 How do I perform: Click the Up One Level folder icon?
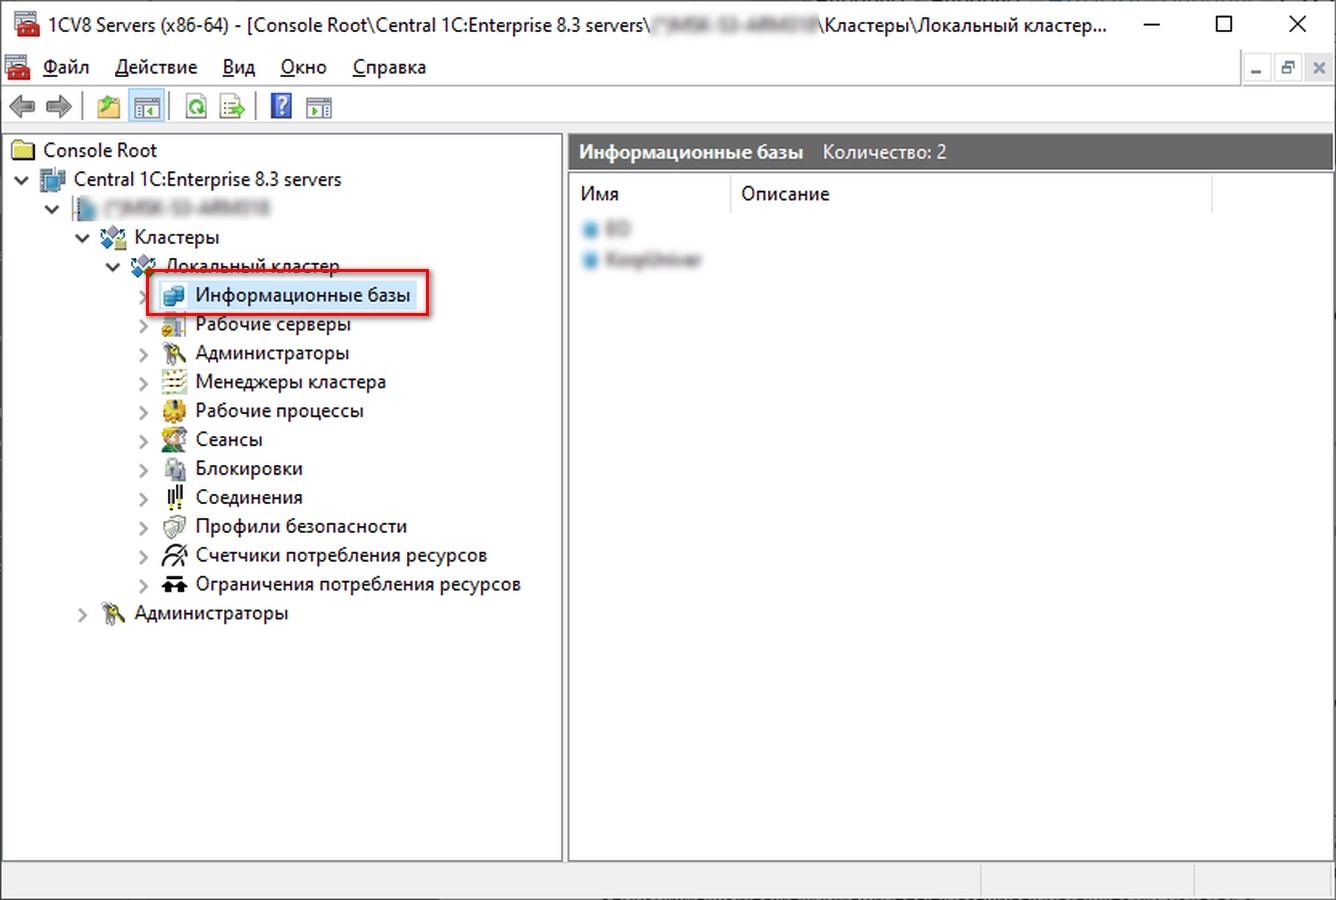coord(108,106)
